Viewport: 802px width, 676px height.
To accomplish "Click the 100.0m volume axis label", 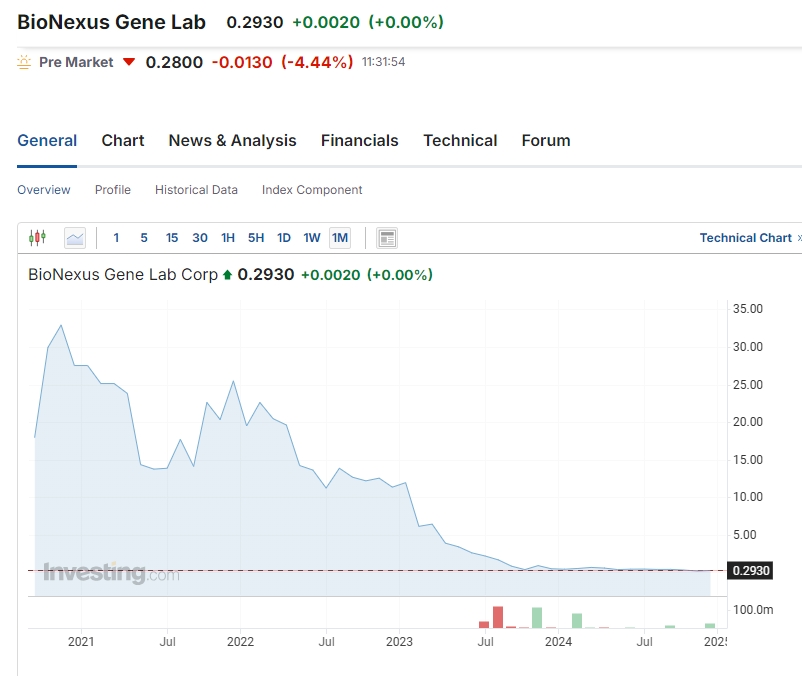I will coord(753,610).
